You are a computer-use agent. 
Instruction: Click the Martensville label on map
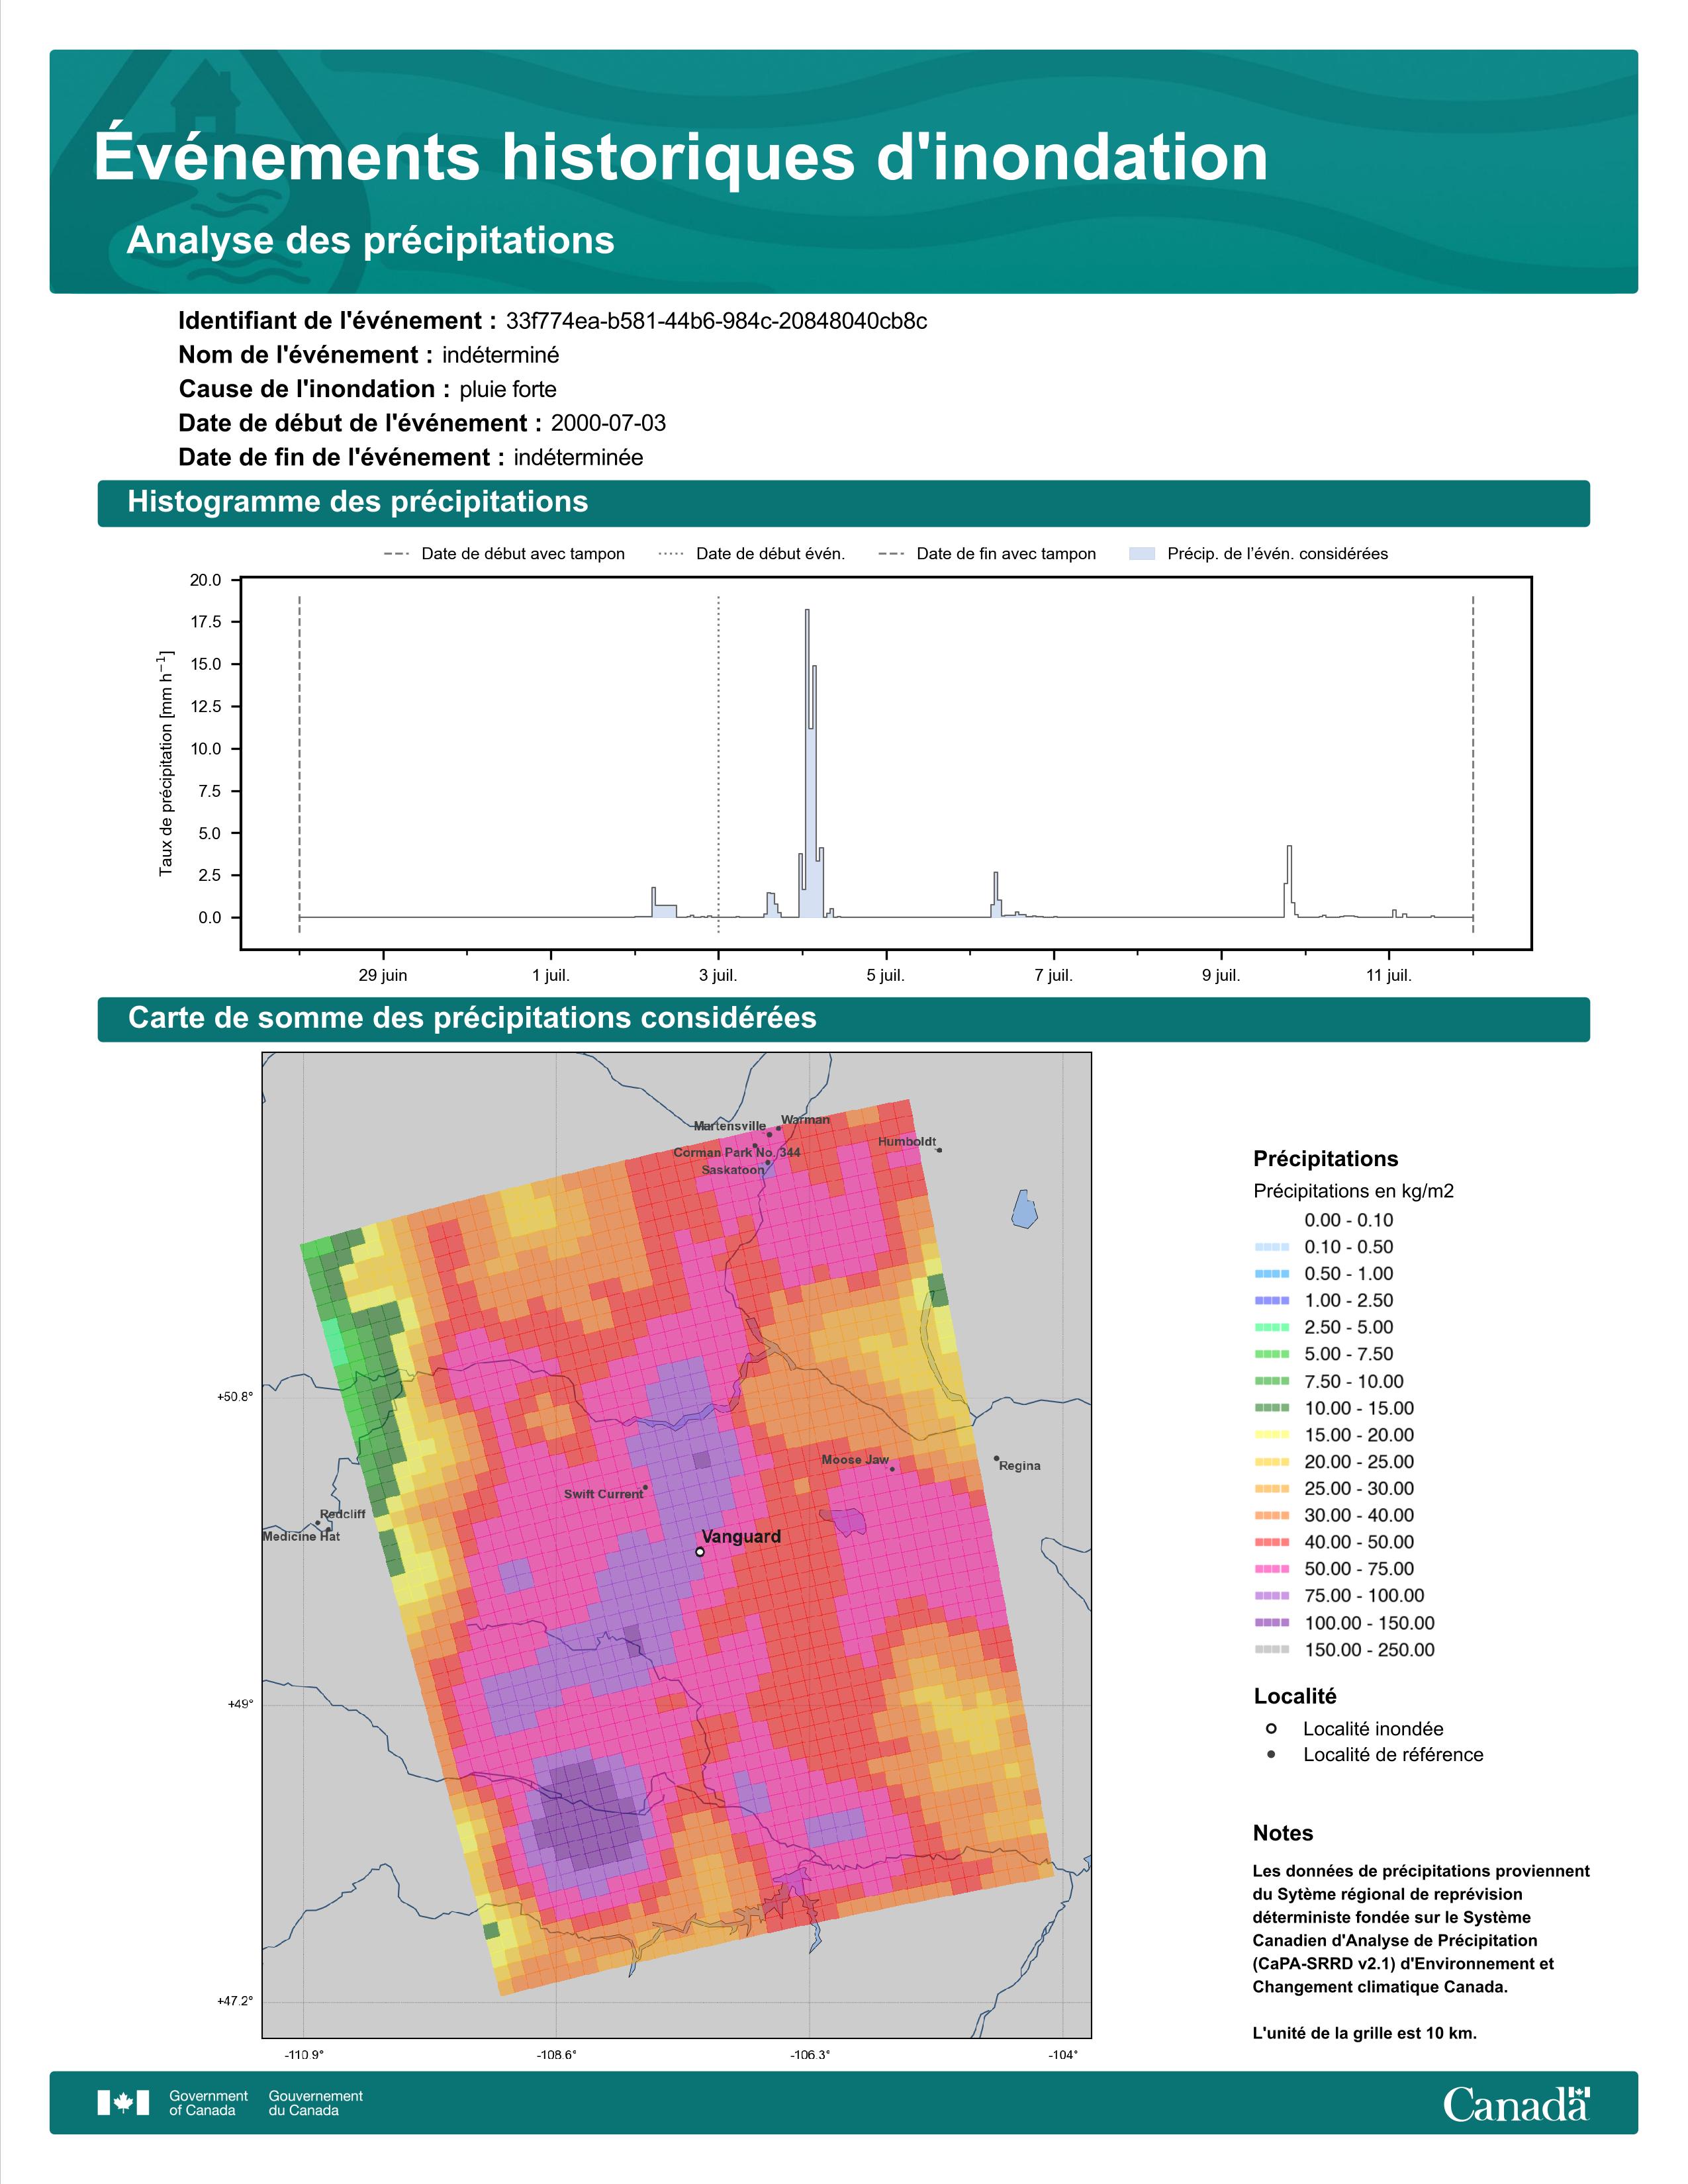point(730,1126)
